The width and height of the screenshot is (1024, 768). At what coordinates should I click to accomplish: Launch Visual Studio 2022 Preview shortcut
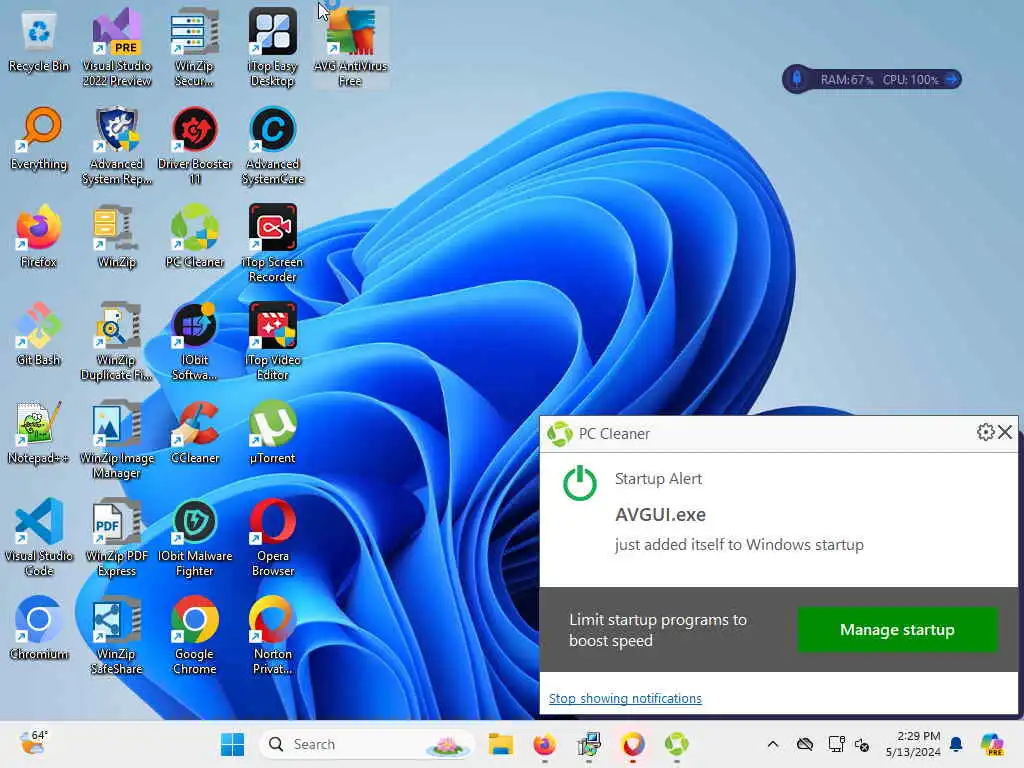point(116,47)
